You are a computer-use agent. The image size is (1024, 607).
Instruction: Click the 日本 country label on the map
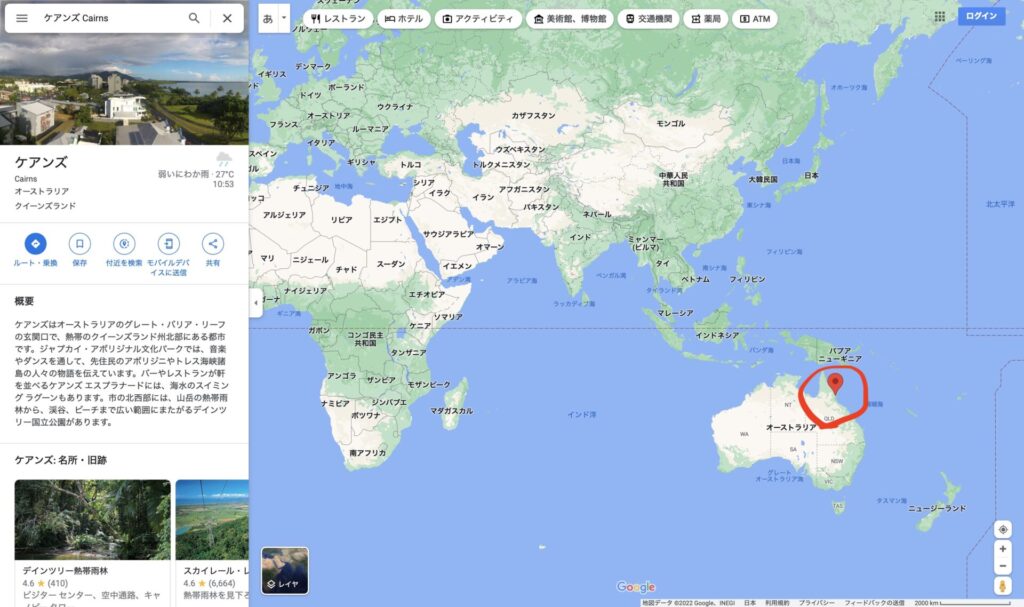[x=812, y=176]
